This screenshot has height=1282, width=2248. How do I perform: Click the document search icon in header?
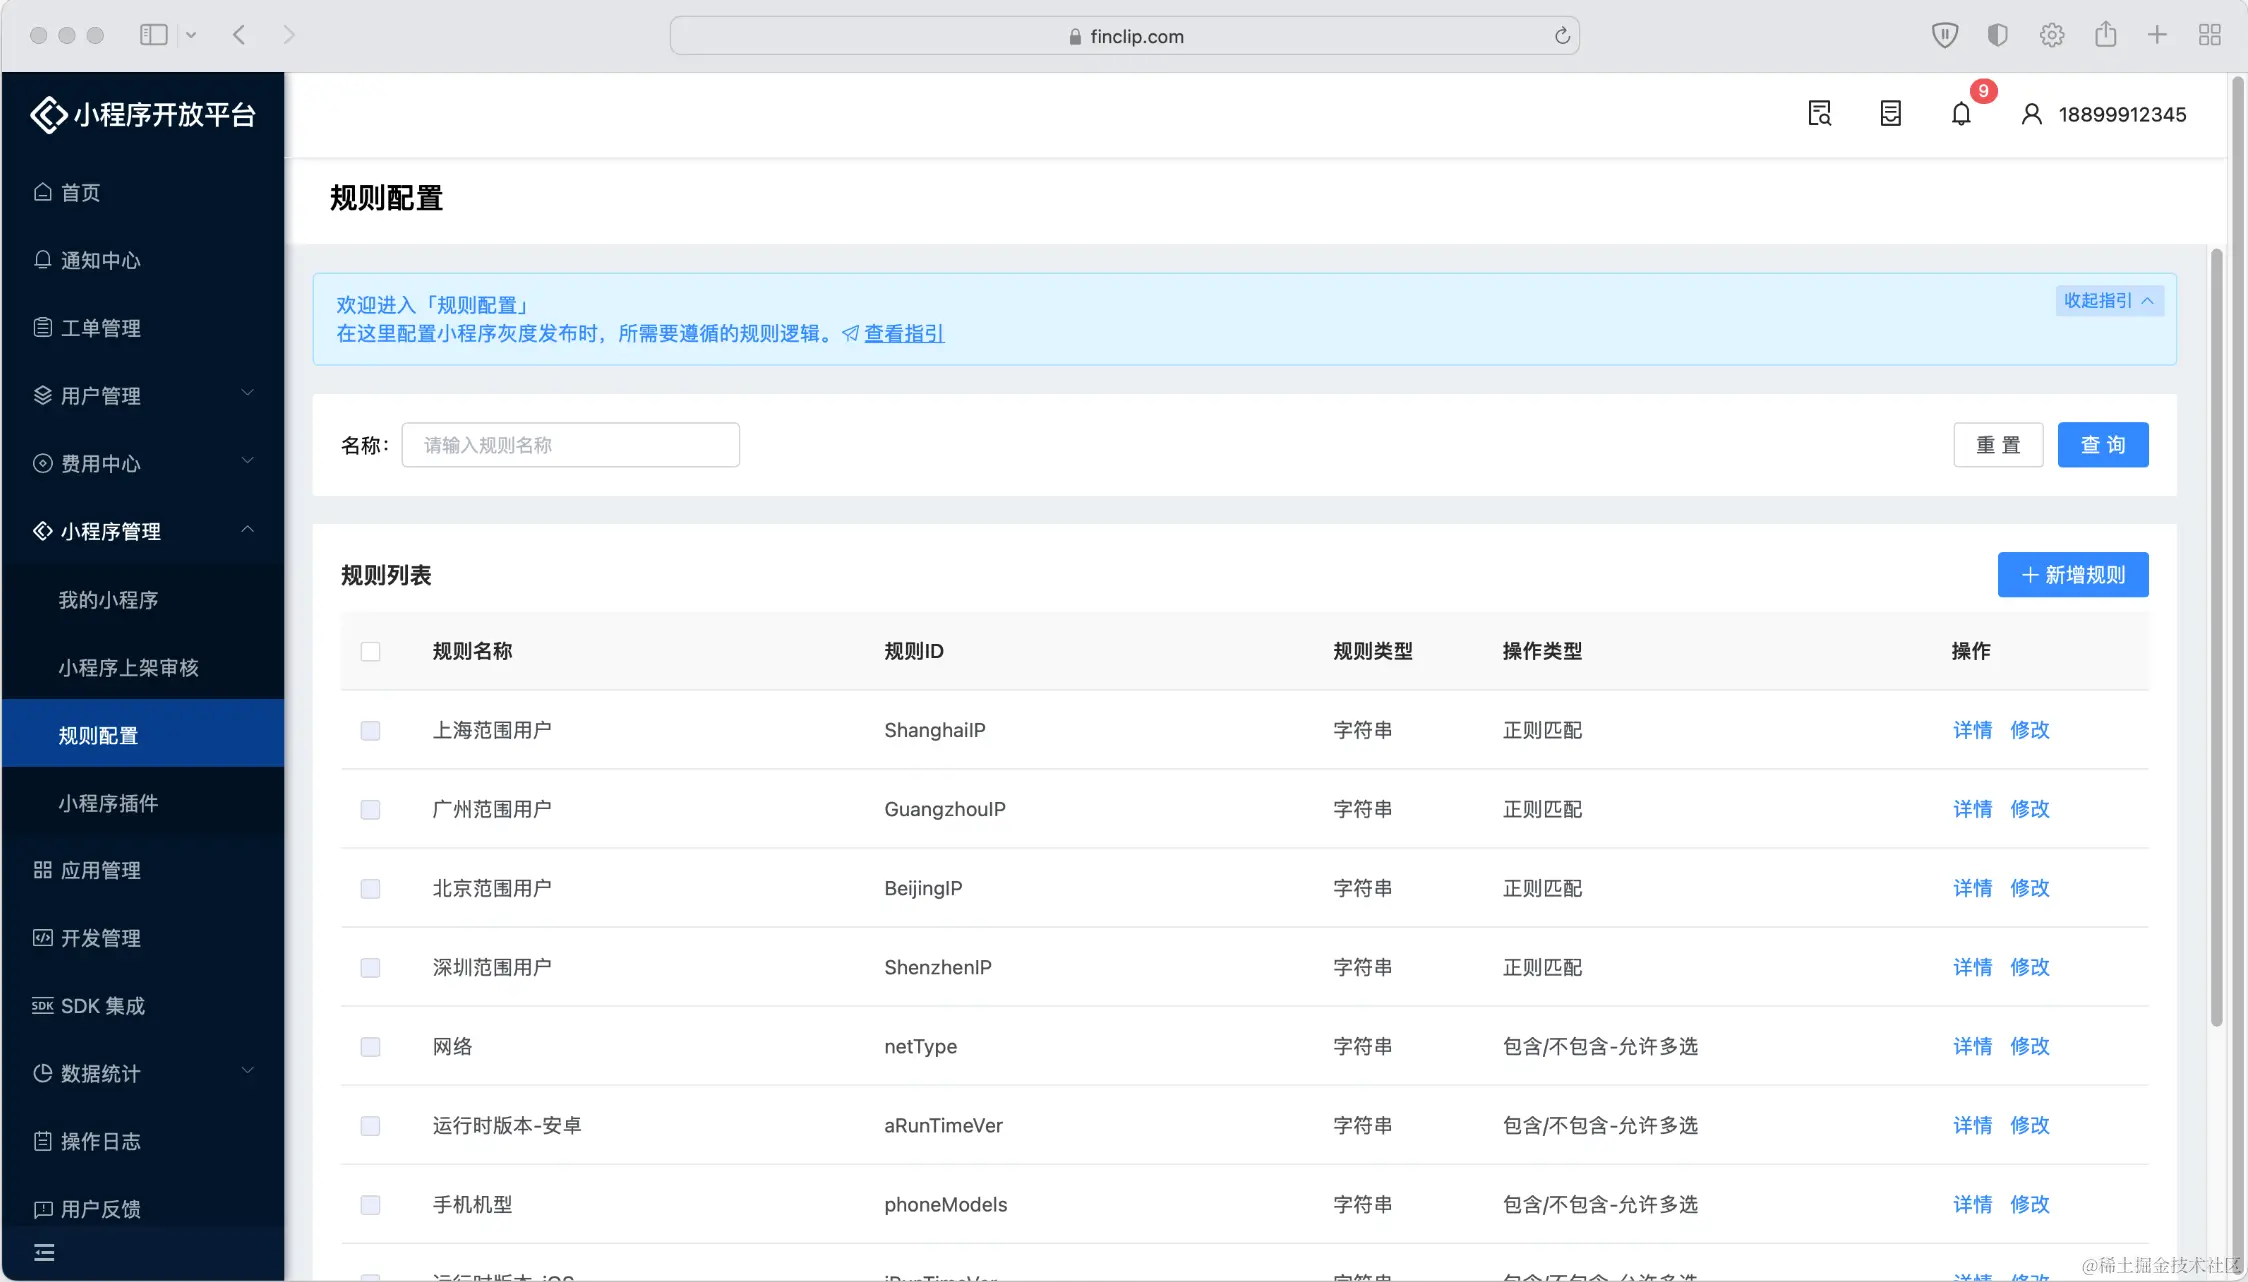(x=1819, y=114)
